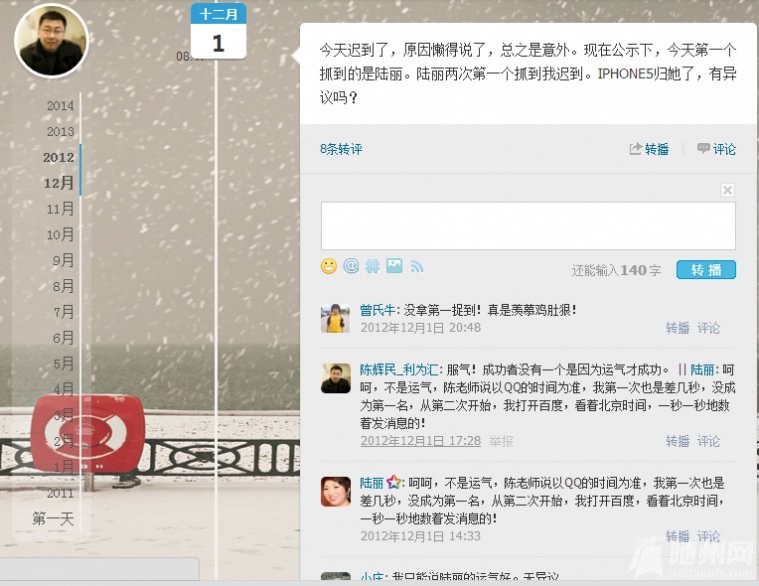Open the profile avatar at top left
759x586 pixels.
(51, 41)
